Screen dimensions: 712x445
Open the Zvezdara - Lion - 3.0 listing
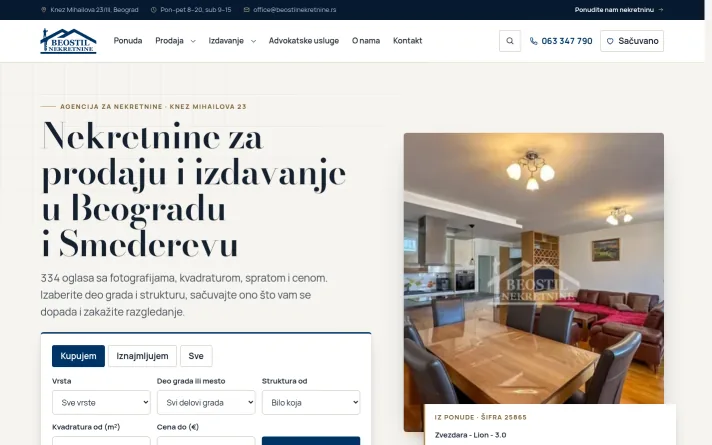point(470,435)
